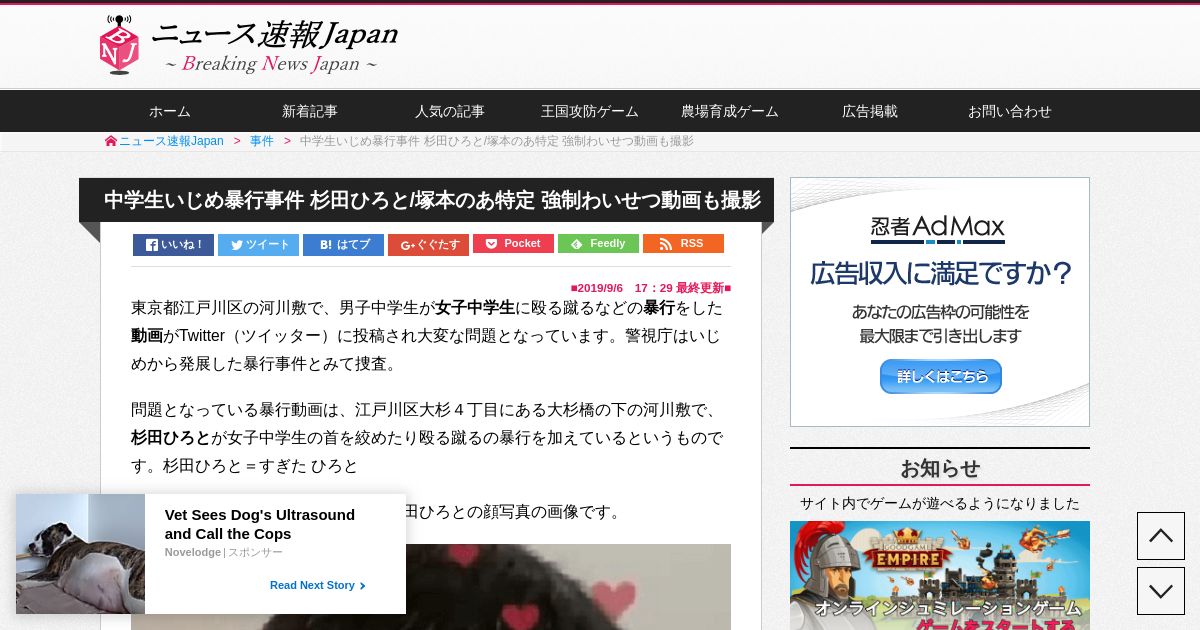Screen dimensions: 1200x630
Task: Click the ニュース速報Japan header title
Action: coord(274,35)
